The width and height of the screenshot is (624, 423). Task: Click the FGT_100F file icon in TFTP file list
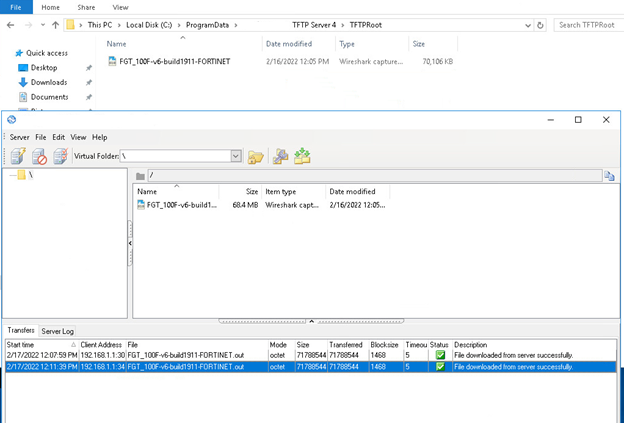pos(141,205)
